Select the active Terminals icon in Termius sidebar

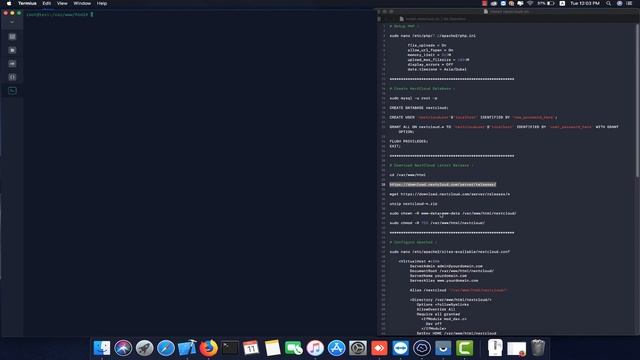(12, 91)
